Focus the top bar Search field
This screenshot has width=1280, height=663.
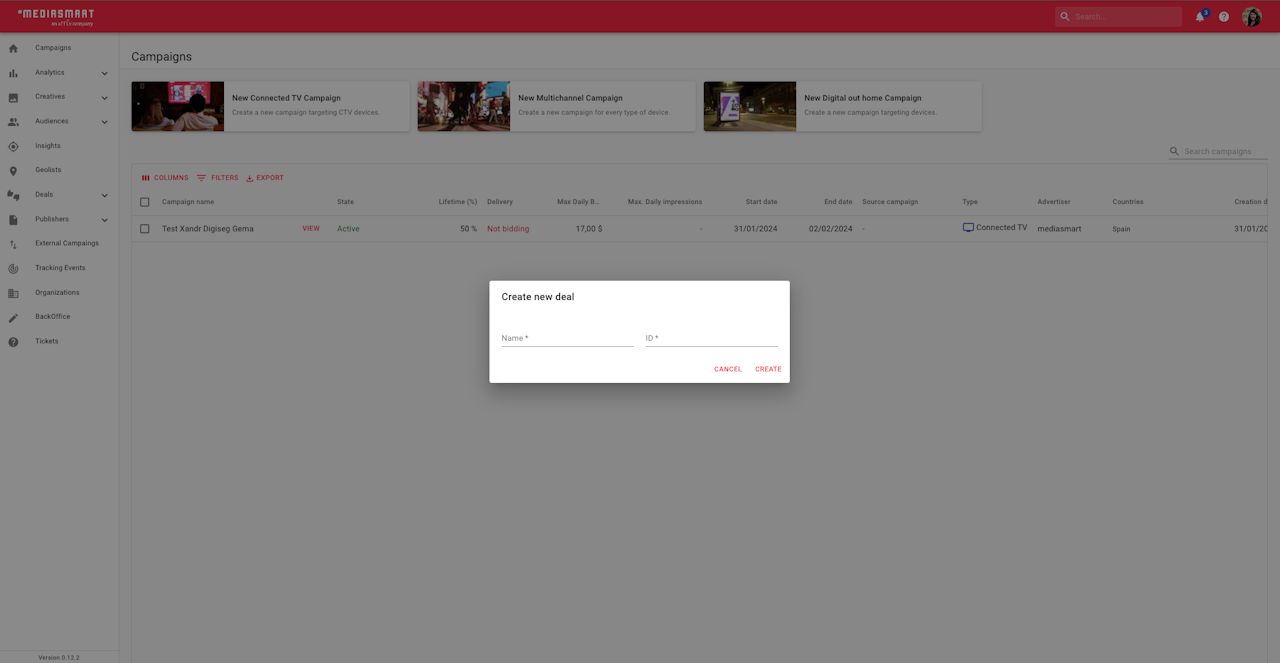click(x=1118, y=17)
